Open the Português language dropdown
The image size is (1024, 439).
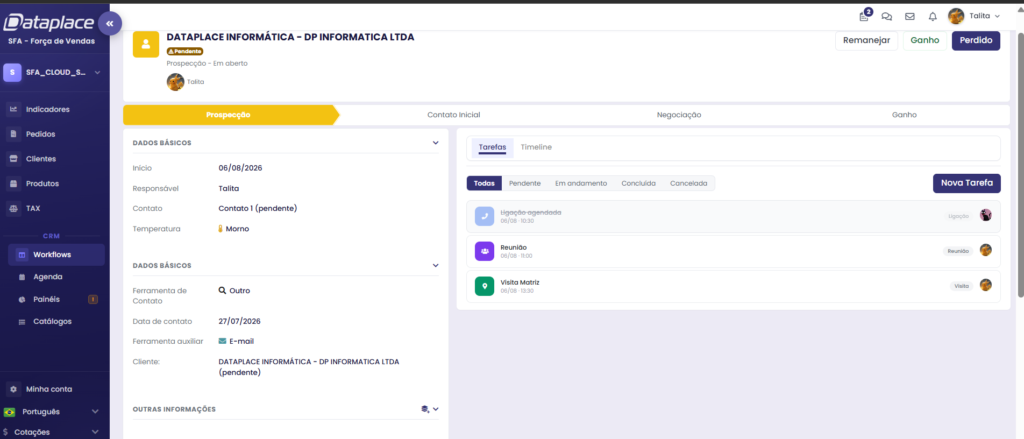click(x=95, y=412)
